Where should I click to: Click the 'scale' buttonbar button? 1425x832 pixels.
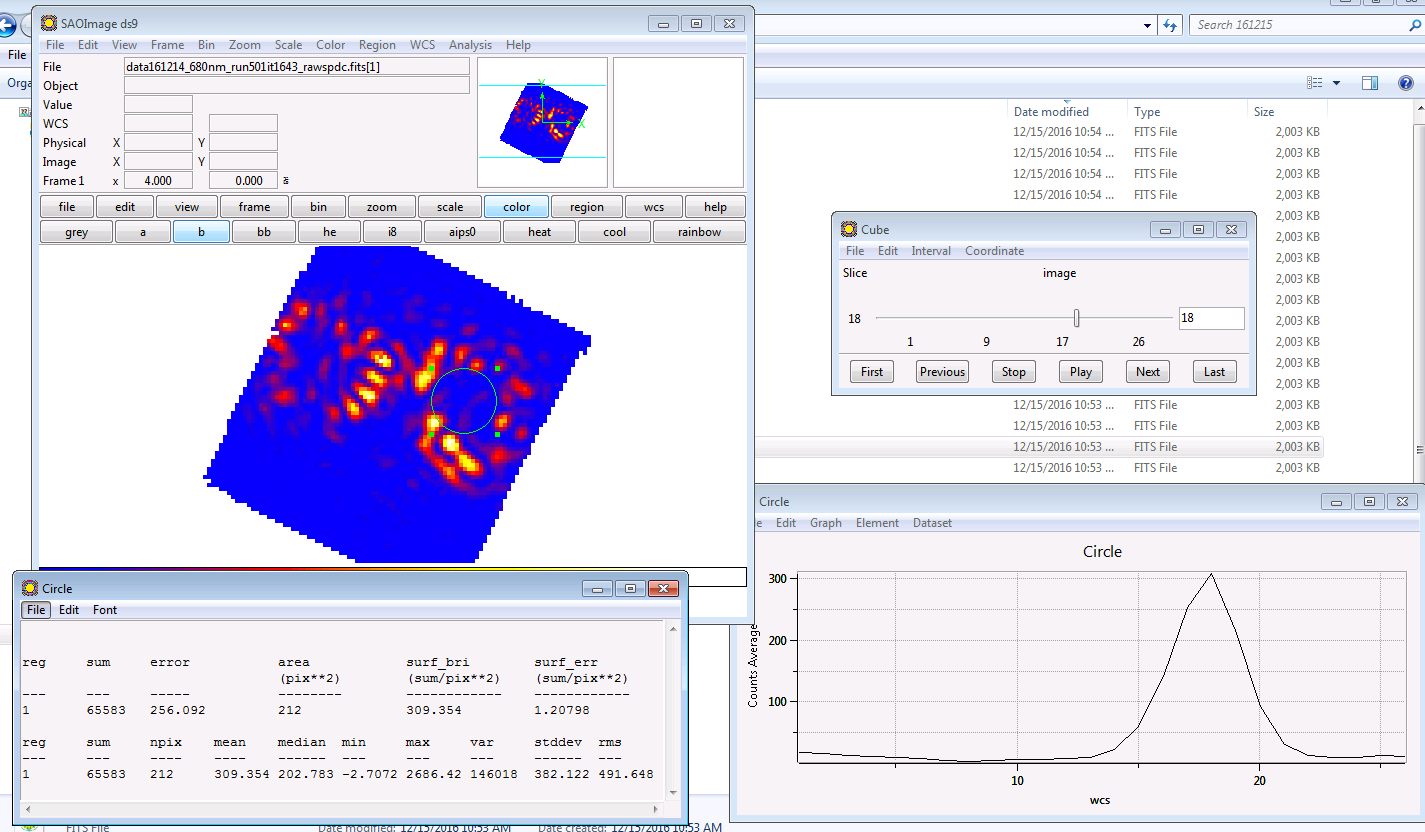tap(450, 207)
